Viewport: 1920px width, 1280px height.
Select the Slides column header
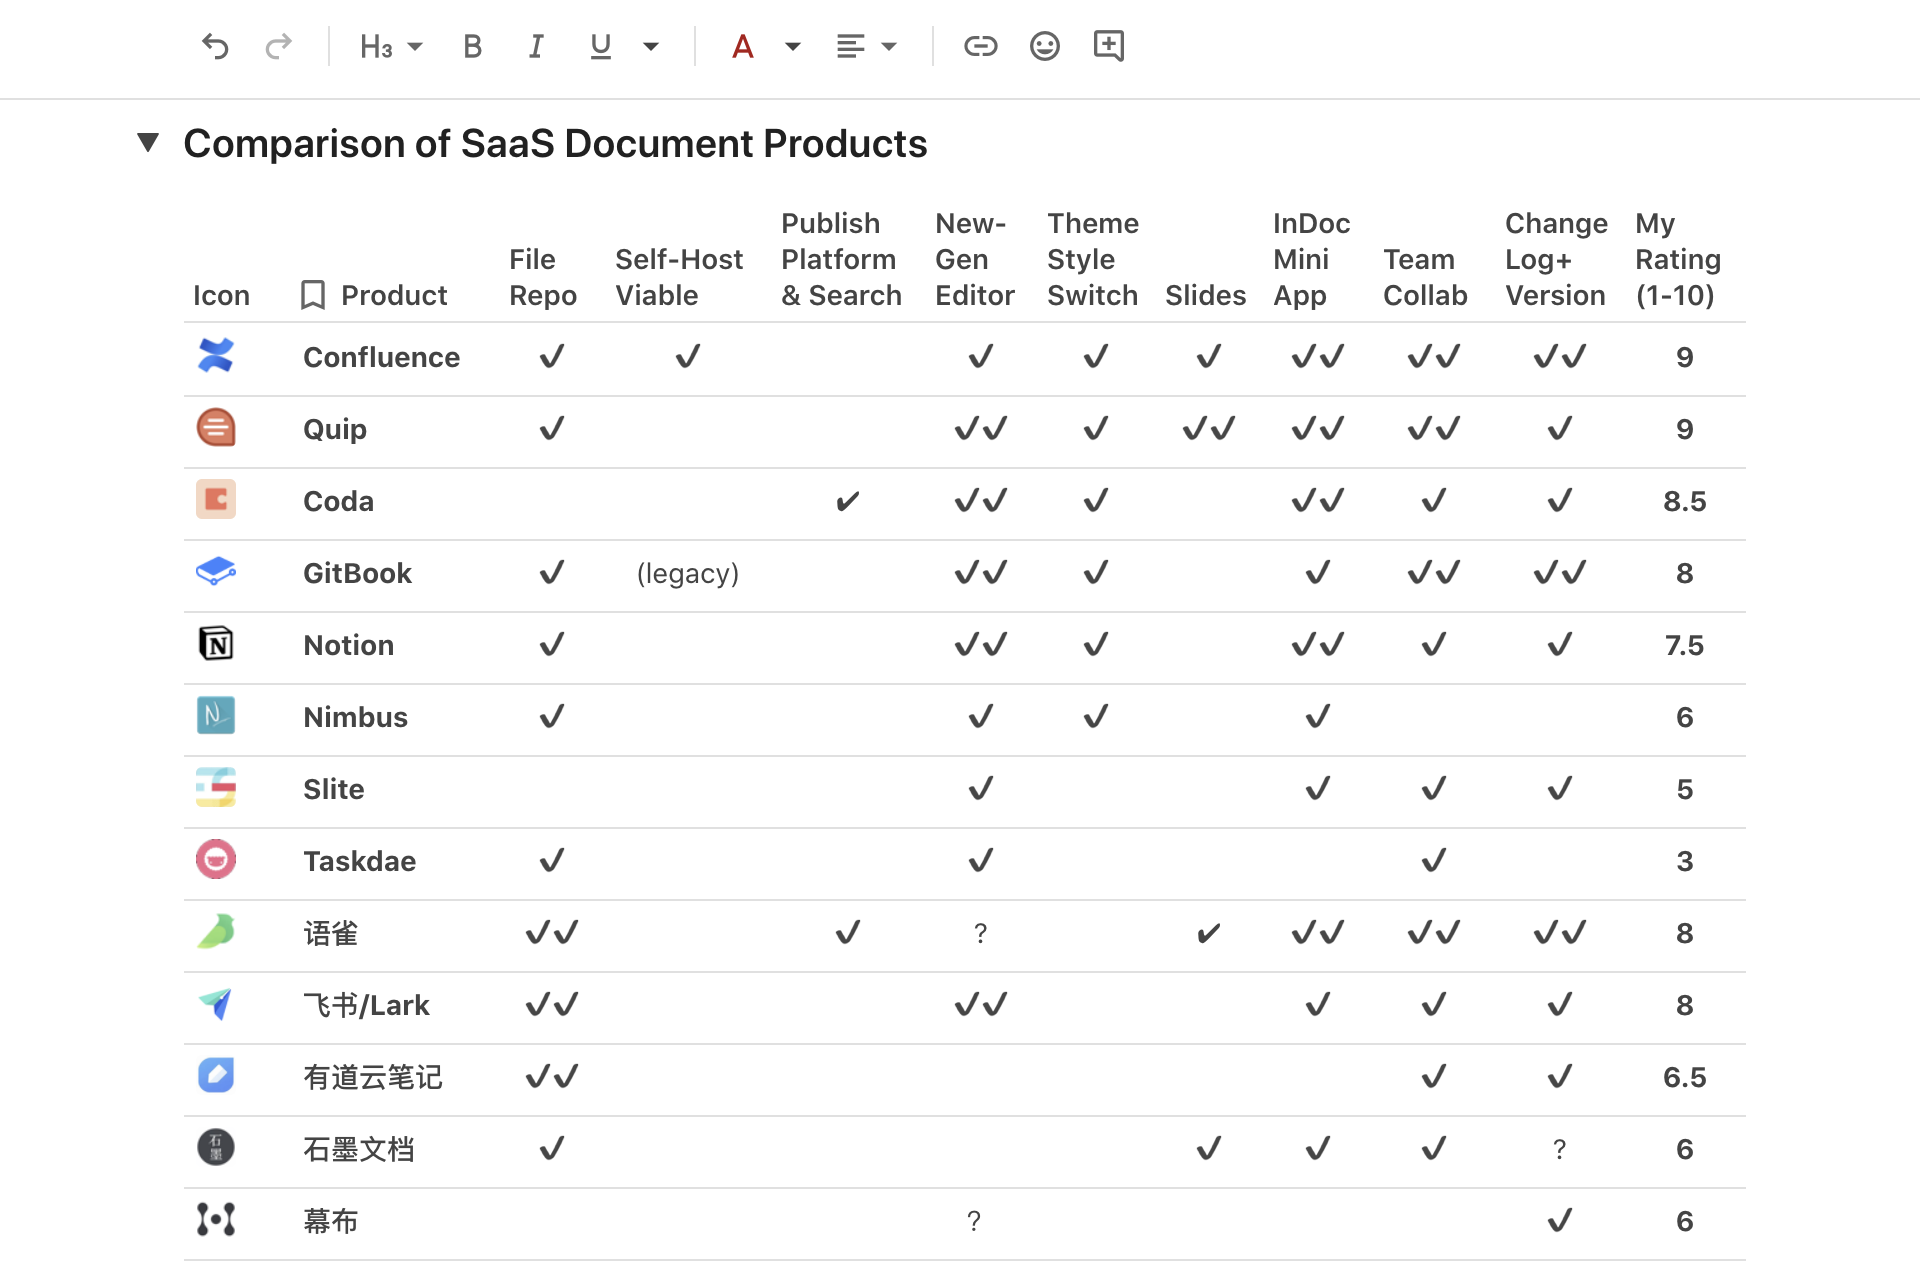pos(1205,295)
